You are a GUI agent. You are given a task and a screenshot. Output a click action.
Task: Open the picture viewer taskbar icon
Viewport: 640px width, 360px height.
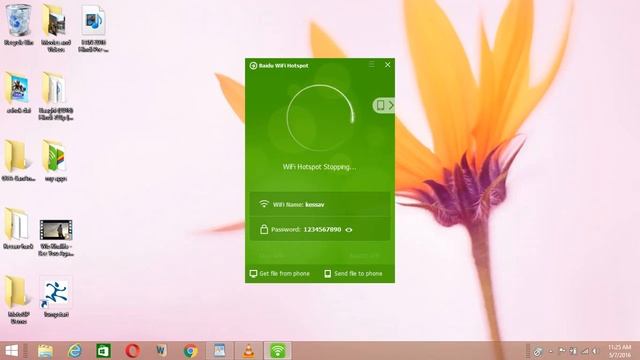[220, 351]
